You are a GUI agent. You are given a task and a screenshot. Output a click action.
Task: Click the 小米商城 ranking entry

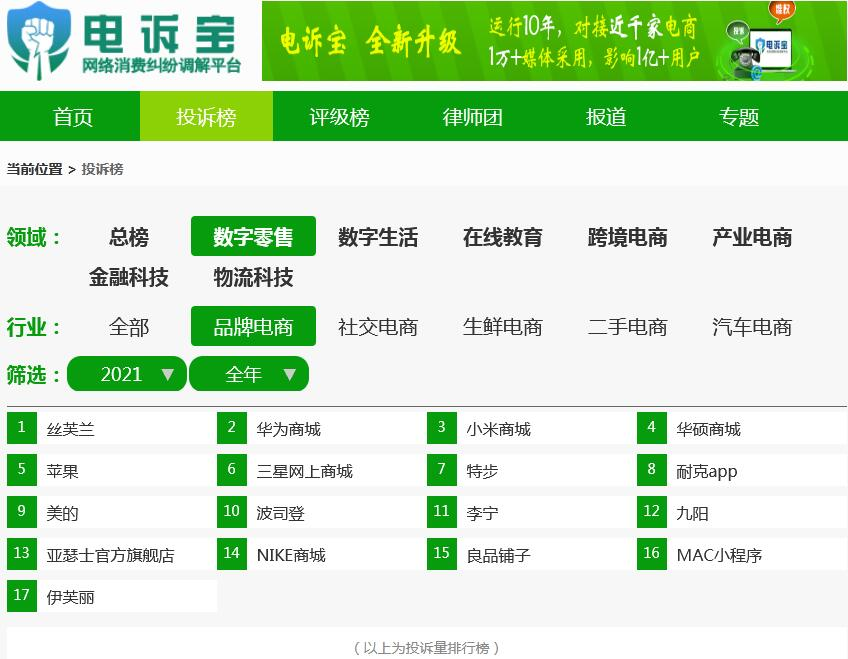(x=532, y=429)
